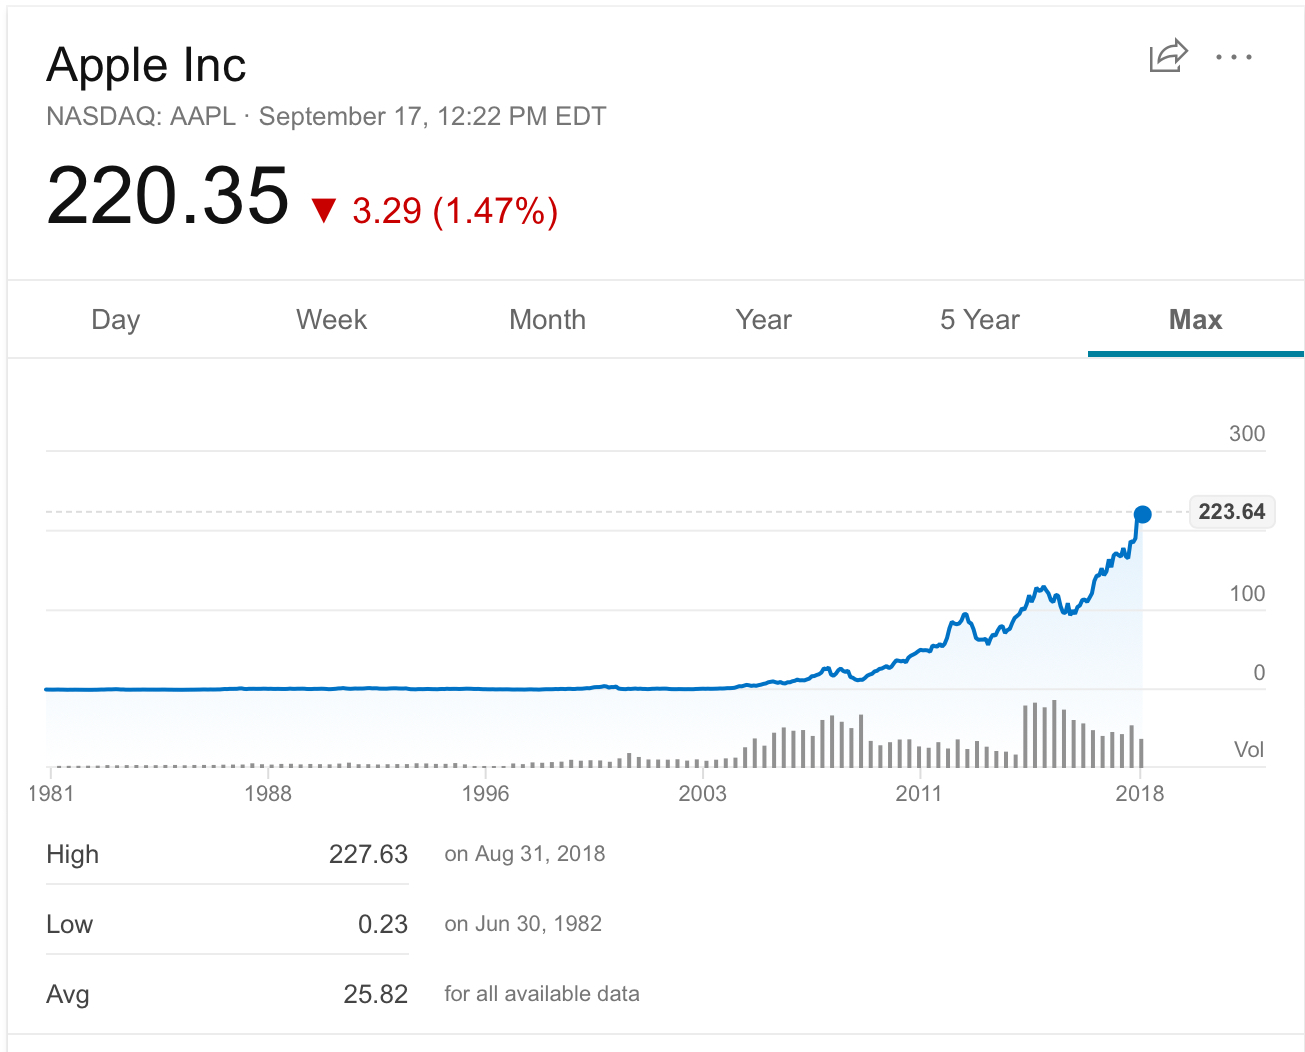Viewport: 1305px width, 1052px height.
Task: Click the Low value 0.23
Action: point(382,924)
